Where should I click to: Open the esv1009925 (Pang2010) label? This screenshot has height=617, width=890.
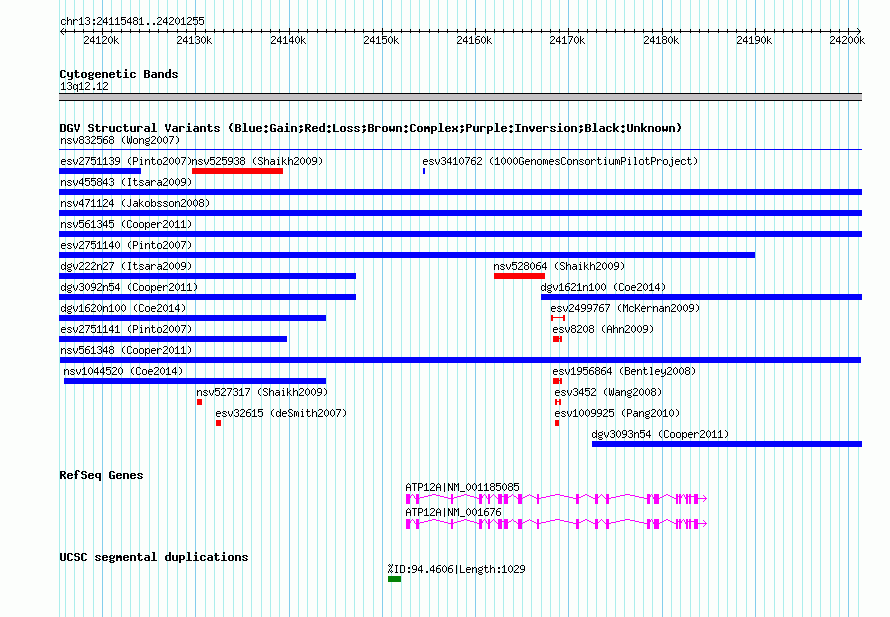coord(617,413)
